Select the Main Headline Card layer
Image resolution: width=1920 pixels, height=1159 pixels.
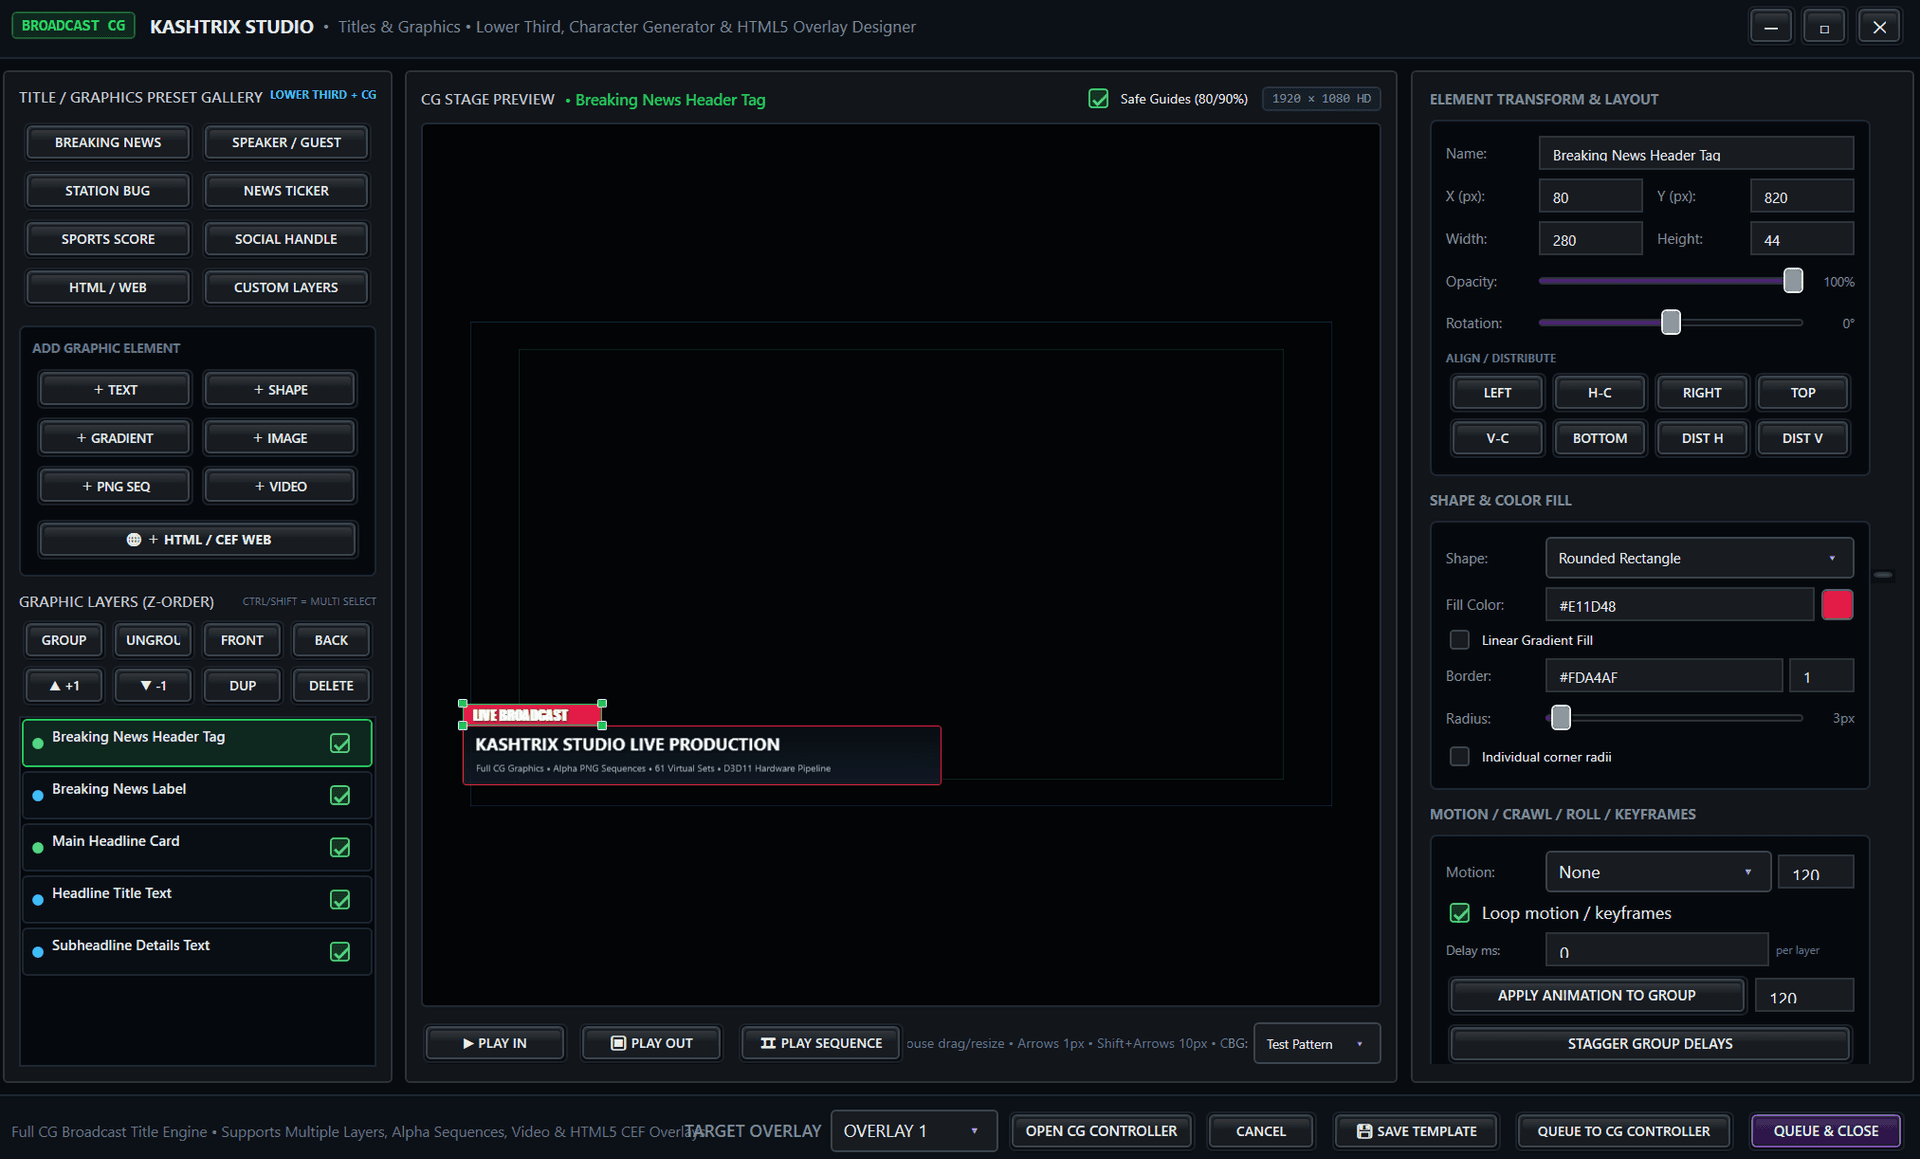196,847
